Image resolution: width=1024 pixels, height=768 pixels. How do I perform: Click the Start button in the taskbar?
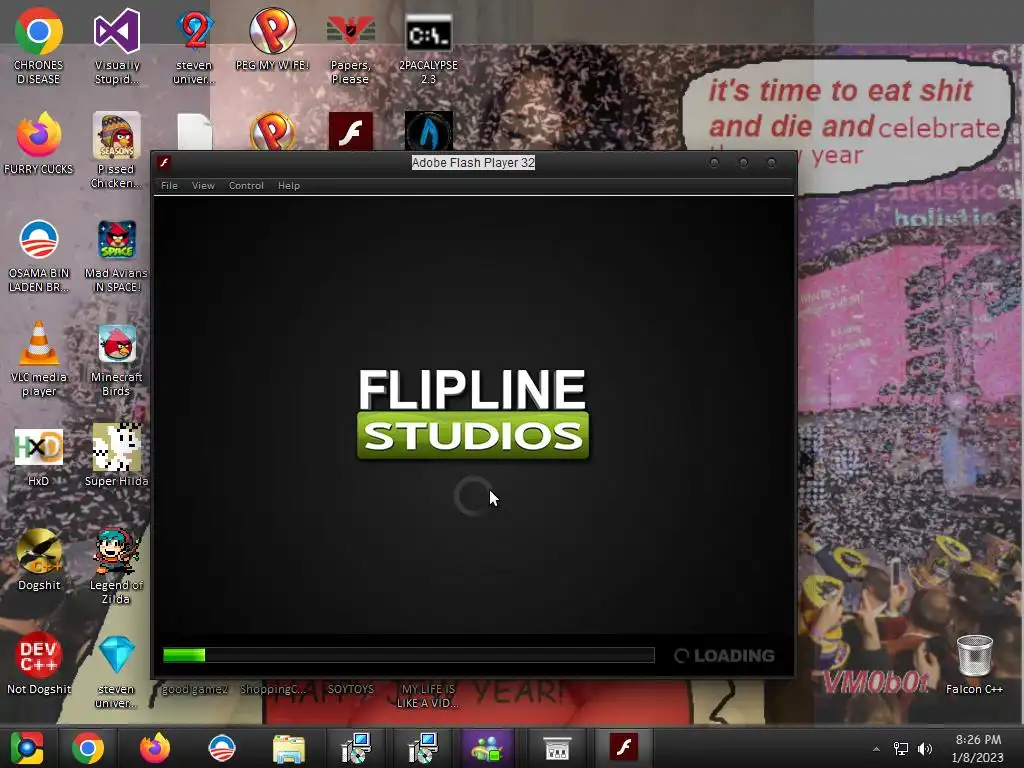tap(27, 748)
